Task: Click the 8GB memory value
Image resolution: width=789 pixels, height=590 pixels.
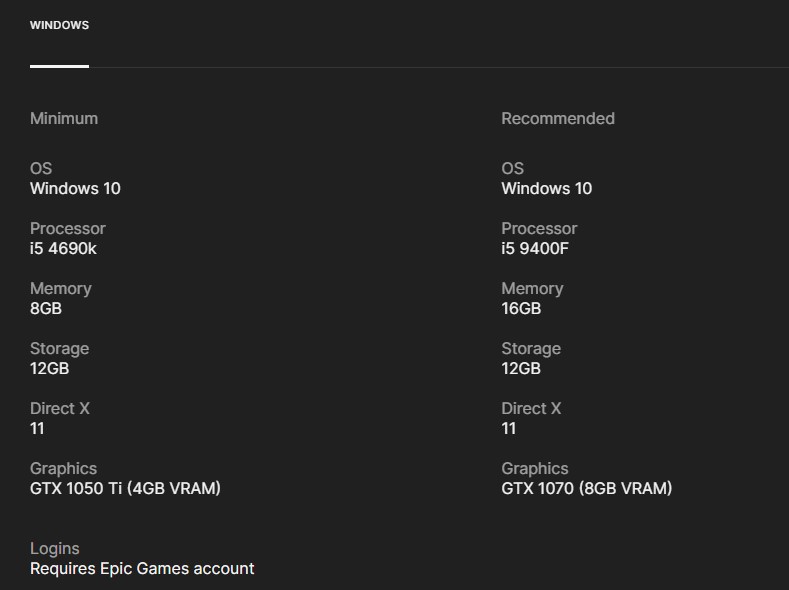Action: coord(46,308)
